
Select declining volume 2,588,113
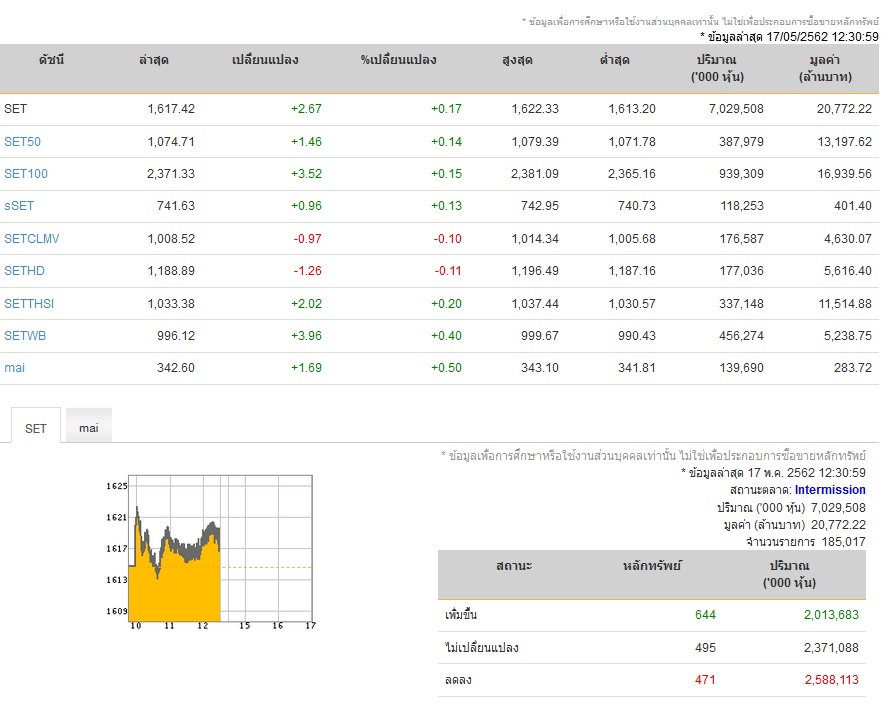coord(832,680)
